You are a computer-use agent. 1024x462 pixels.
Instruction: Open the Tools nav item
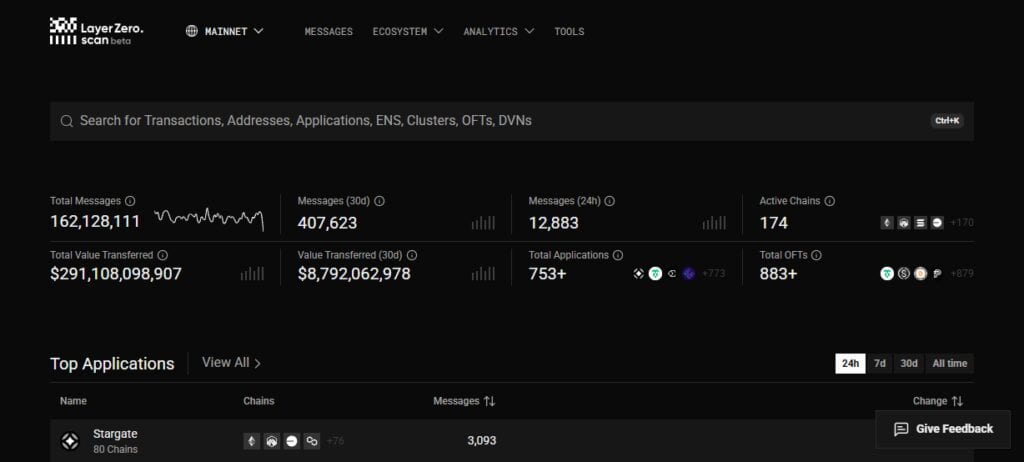pyautogui.click(x=569, y=31)
